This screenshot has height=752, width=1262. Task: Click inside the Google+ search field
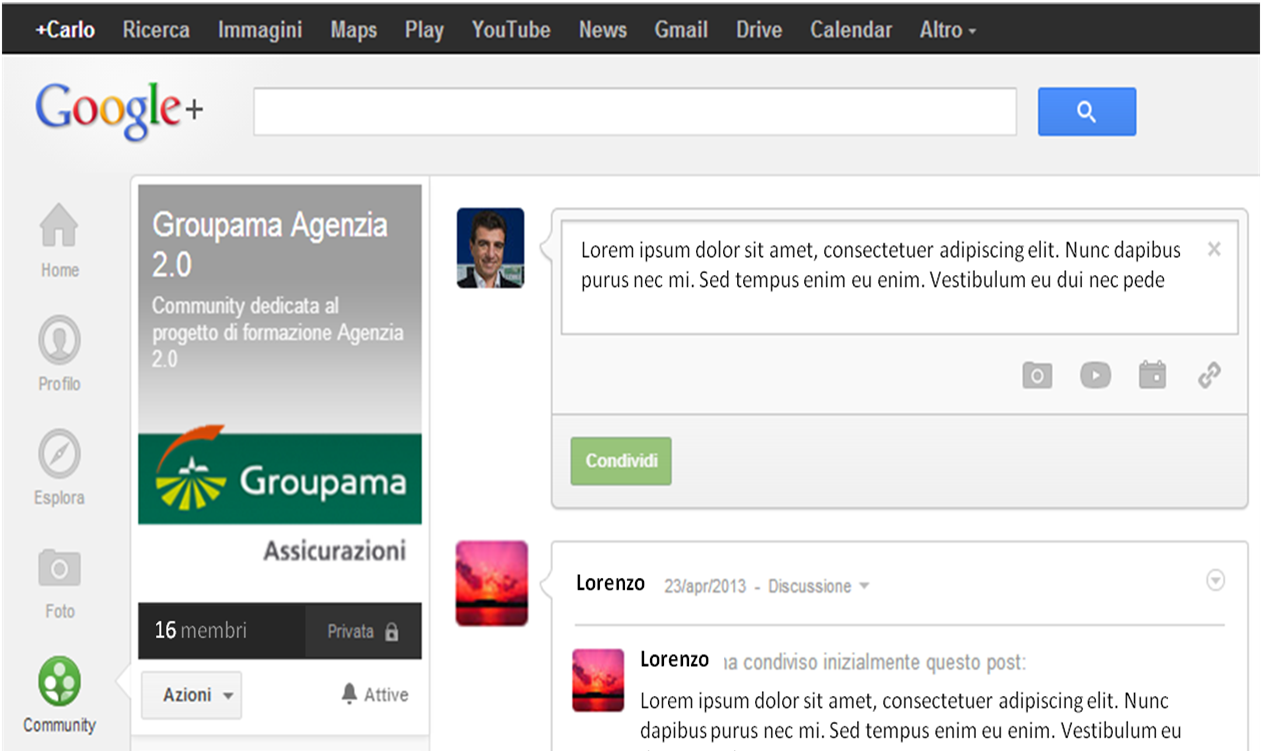pos(635,112)
